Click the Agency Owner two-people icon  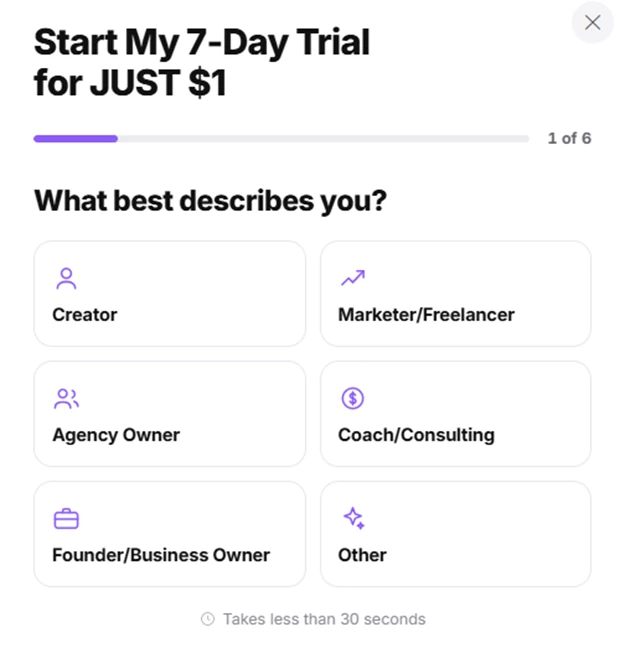[x=66, y=399]
